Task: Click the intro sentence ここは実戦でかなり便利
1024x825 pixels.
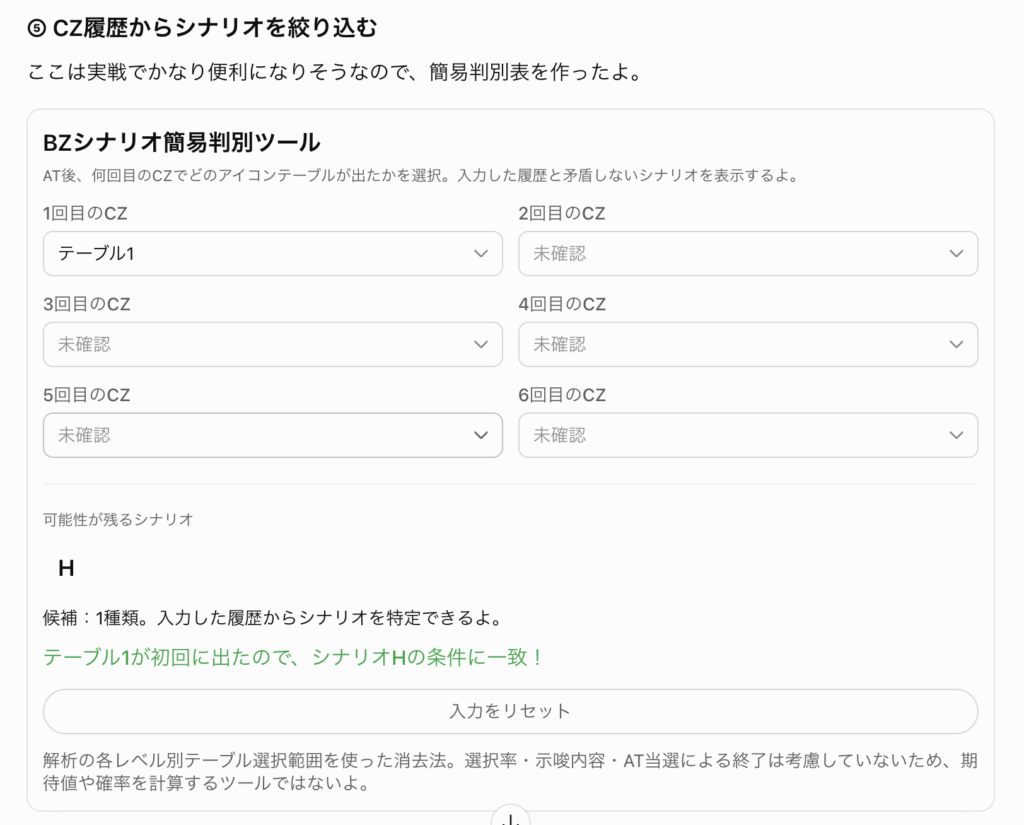Action: (x=335, y=72)
